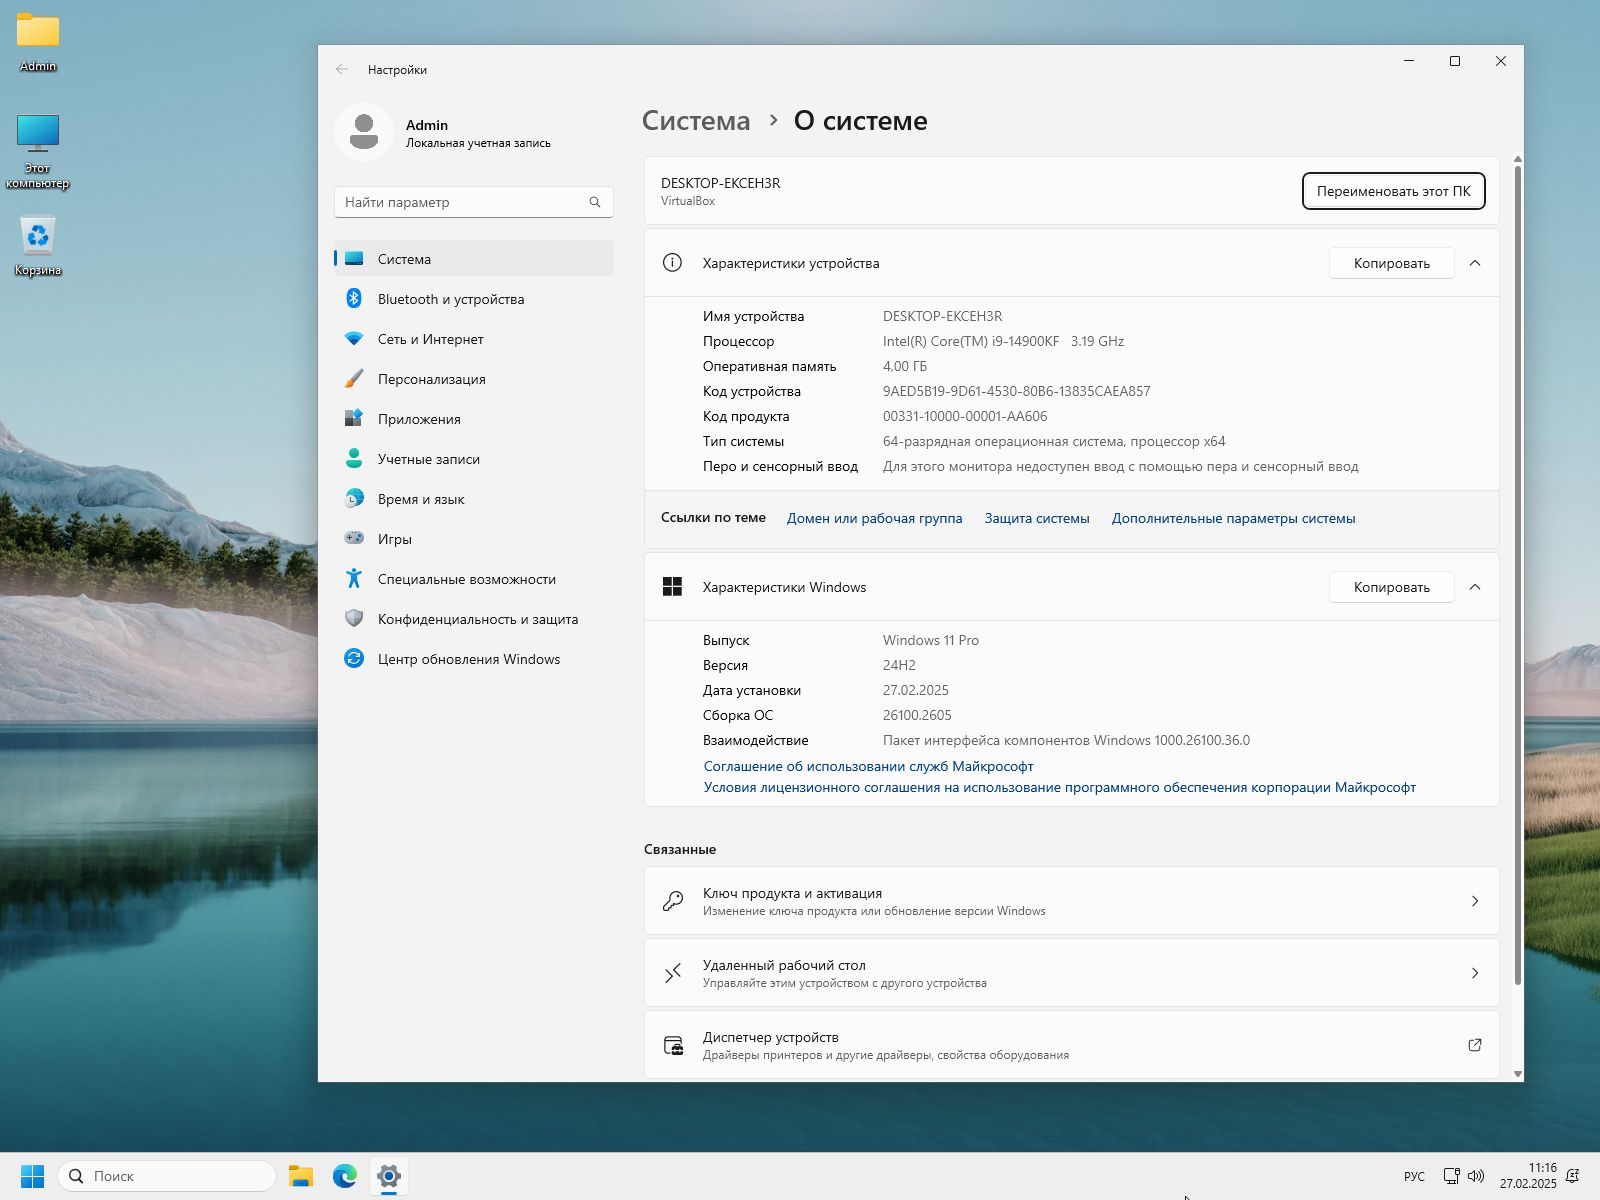
Task: Click the Специальные возможности accessibility icon
Action: point(354,579)
